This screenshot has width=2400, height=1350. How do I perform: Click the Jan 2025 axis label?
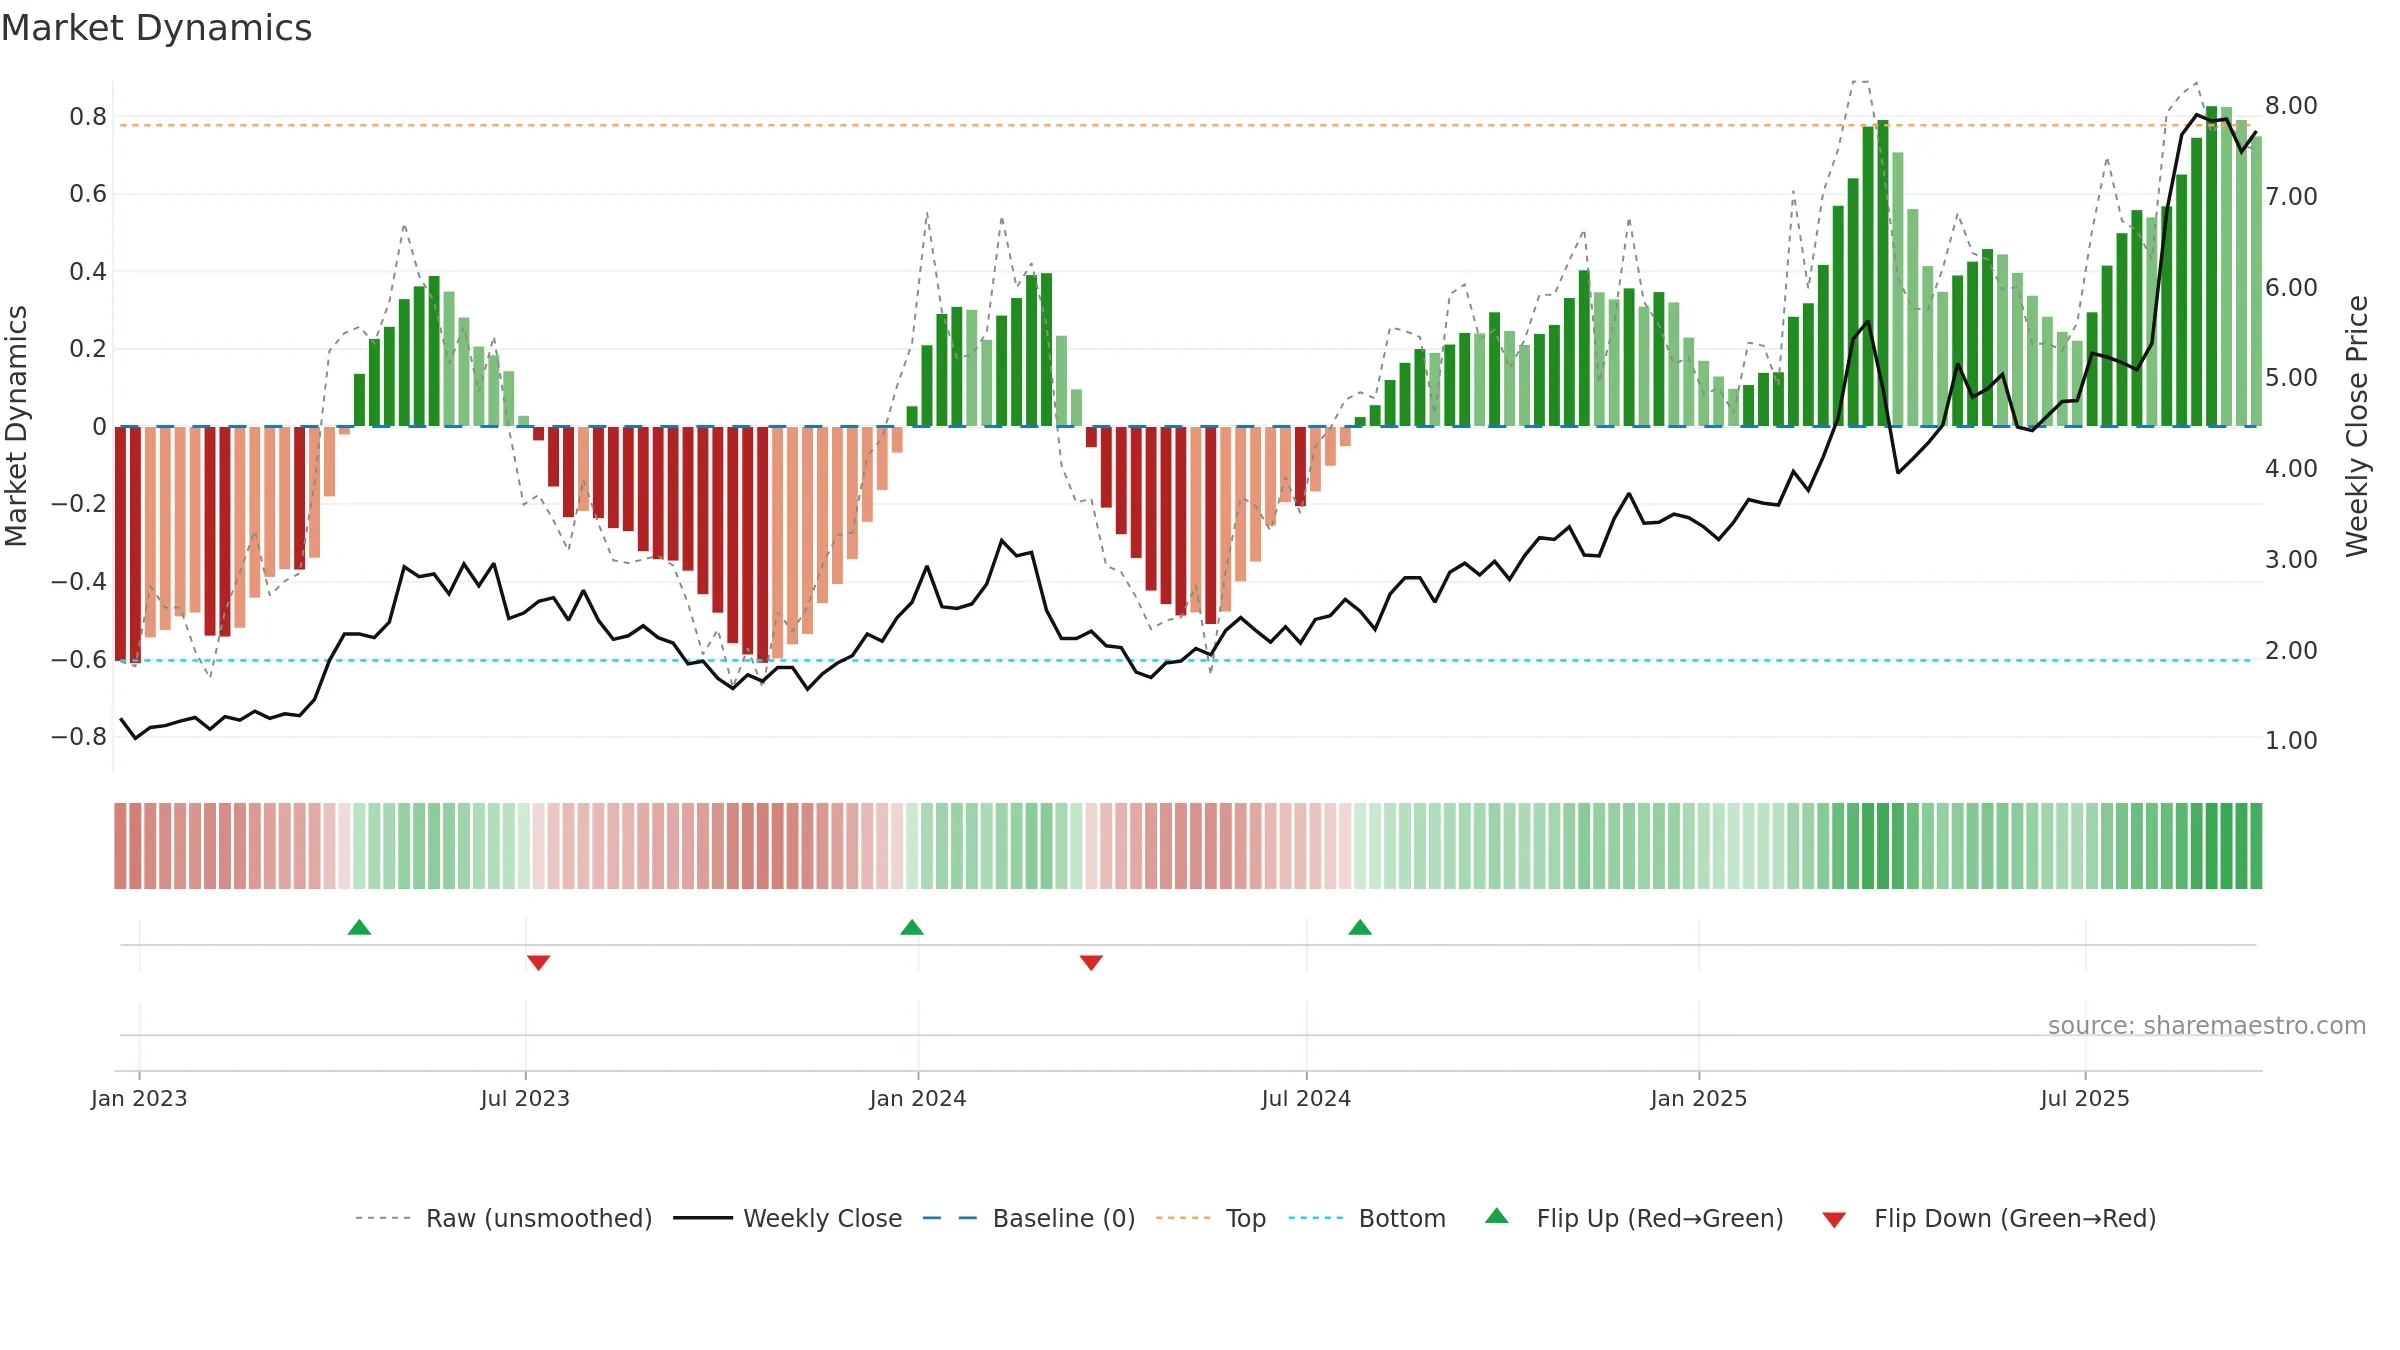point(1699,1098)
